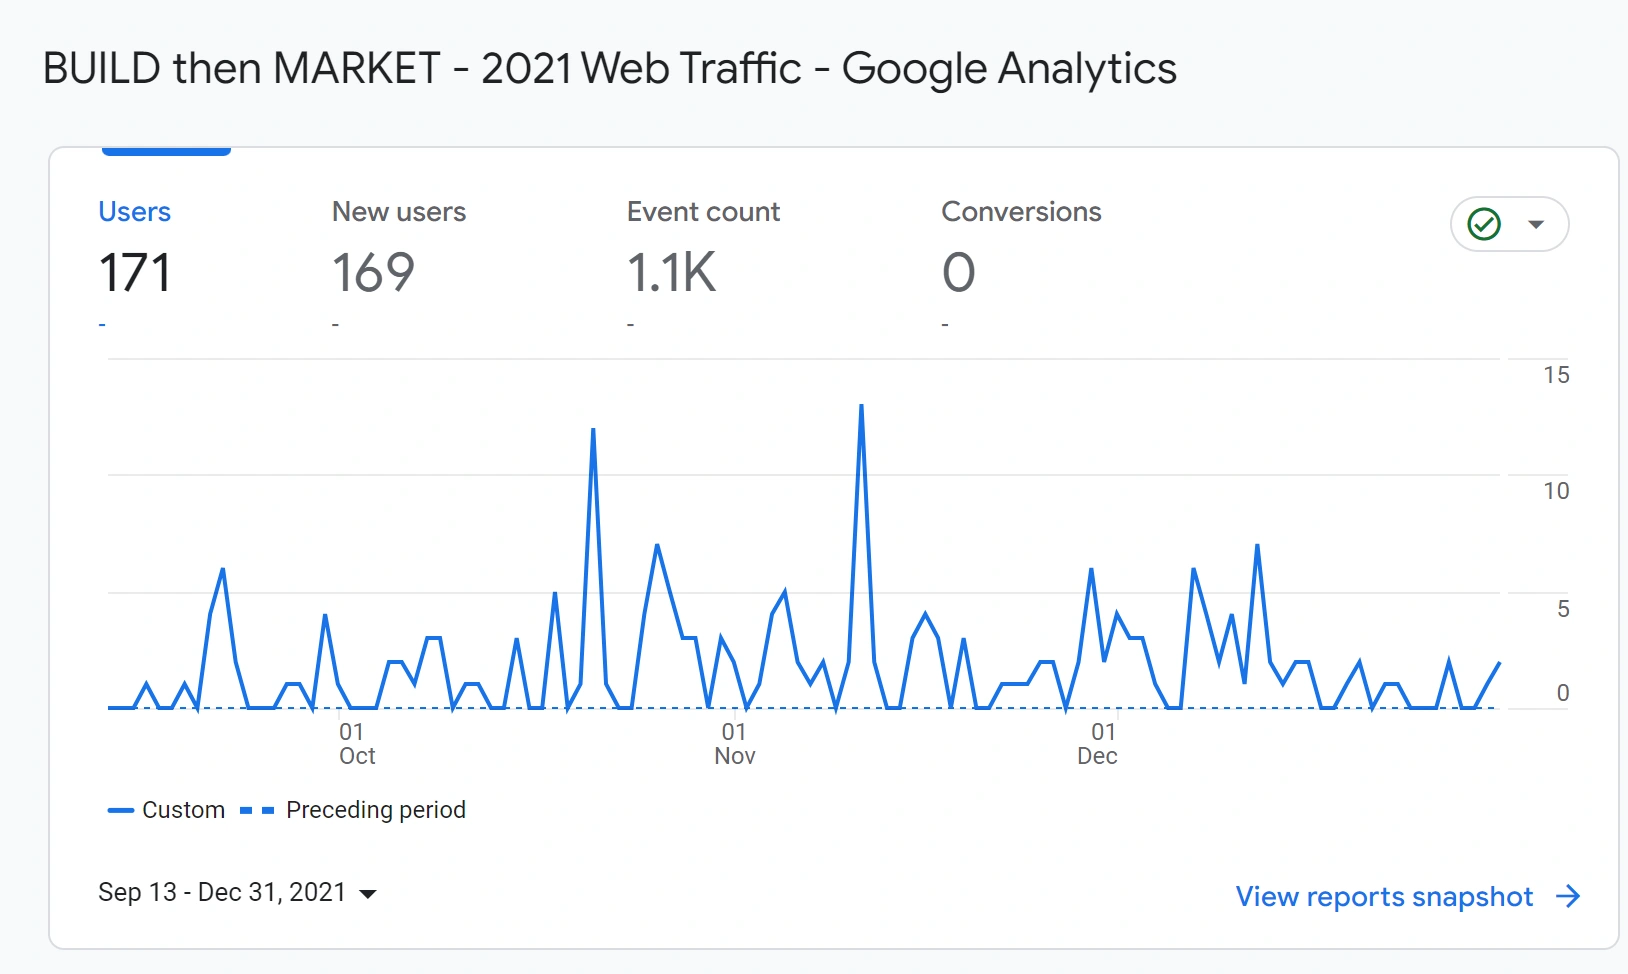Screen dimensions: 1628x974
Task: Click the 01 Oct axis label
Action: point(355,743)
